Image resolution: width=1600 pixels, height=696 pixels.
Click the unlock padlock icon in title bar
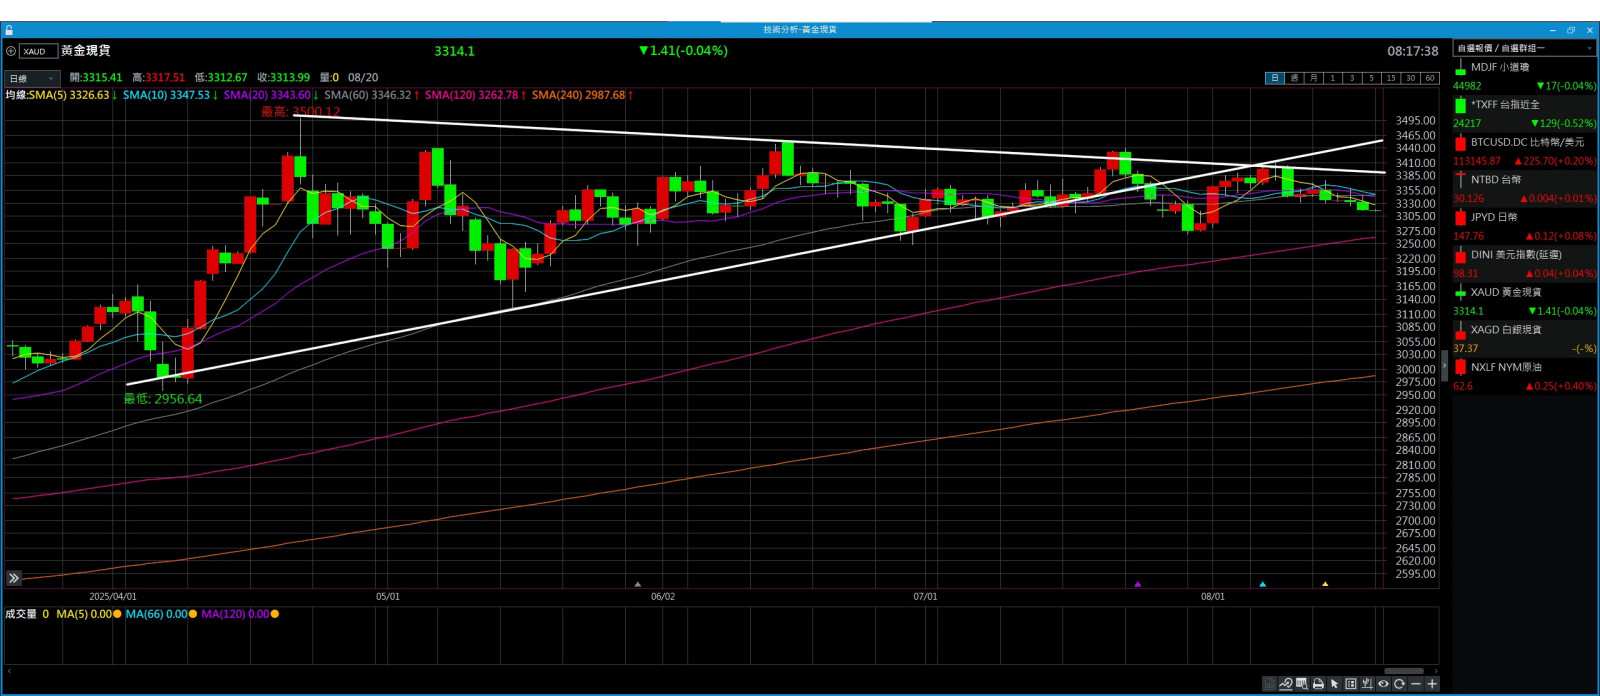pos(9,30)
